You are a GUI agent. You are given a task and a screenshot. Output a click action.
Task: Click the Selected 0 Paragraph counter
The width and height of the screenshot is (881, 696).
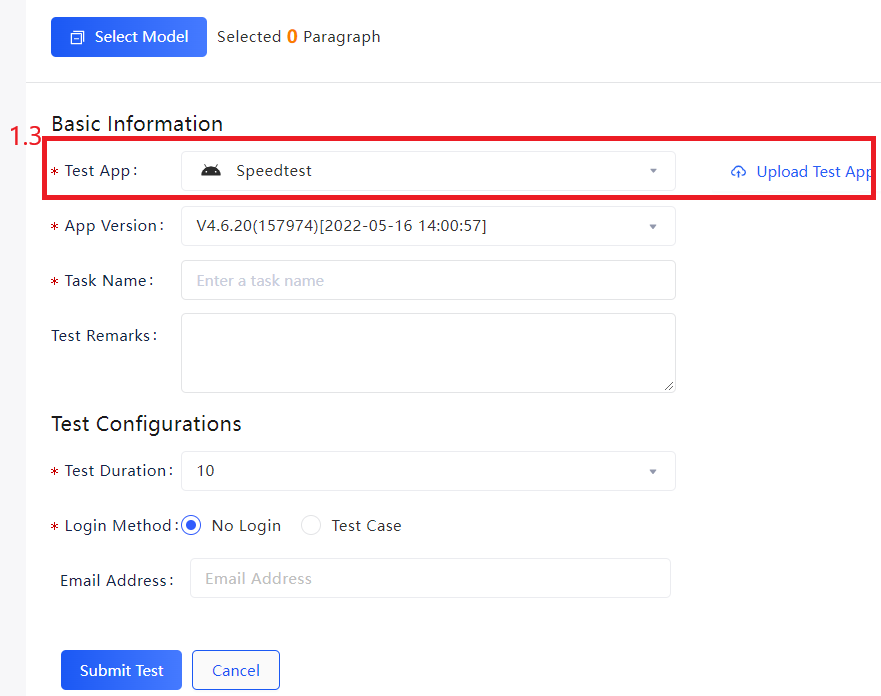coord(299,37)
